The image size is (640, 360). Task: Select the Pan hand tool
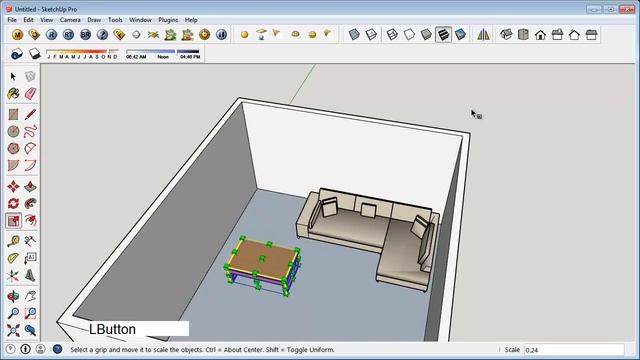30,296
